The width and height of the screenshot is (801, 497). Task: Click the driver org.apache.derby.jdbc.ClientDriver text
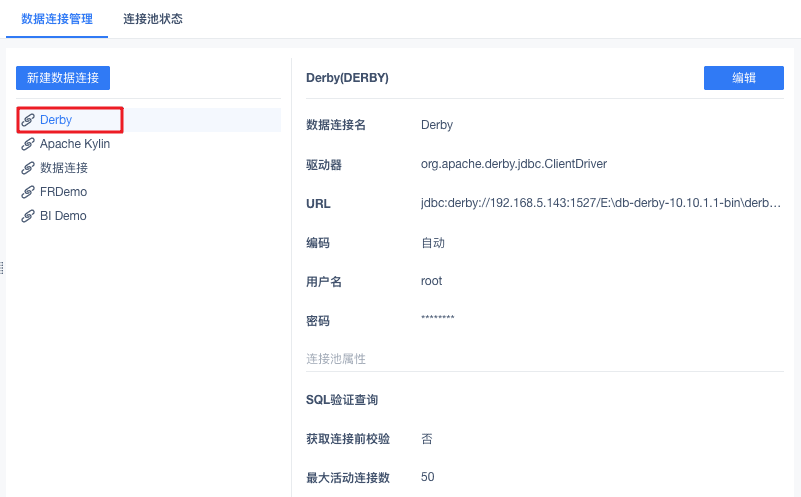click(514, 164)
